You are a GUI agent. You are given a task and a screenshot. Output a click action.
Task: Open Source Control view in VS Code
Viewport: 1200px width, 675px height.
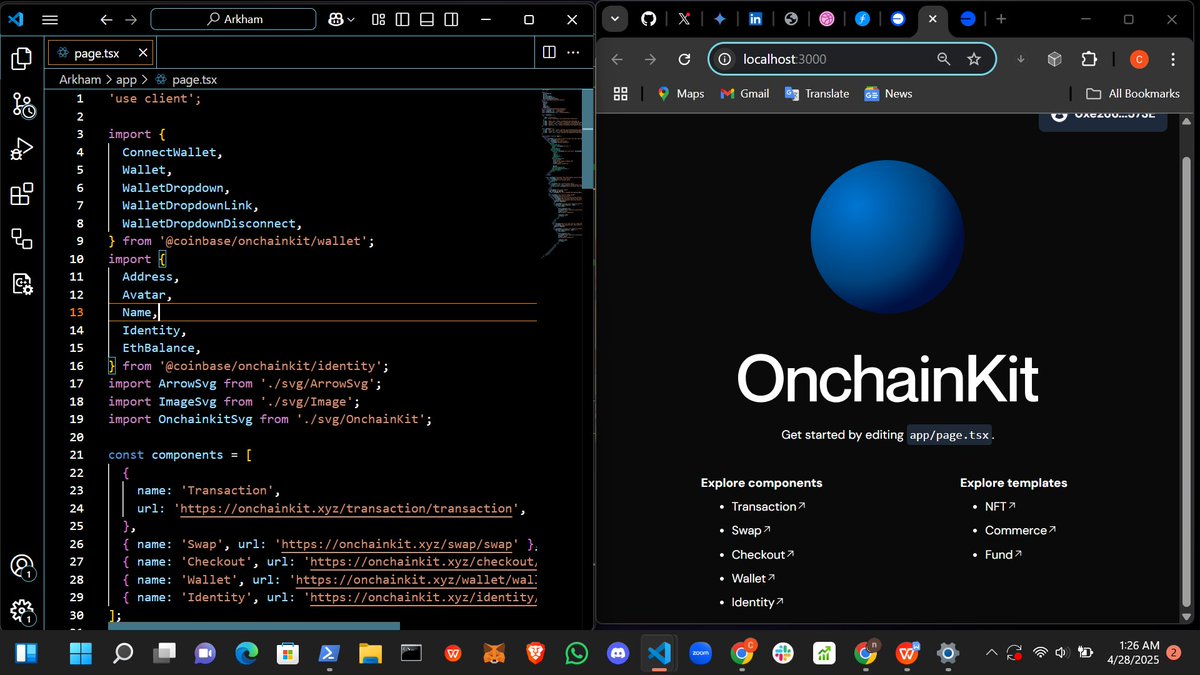(22, 104)
